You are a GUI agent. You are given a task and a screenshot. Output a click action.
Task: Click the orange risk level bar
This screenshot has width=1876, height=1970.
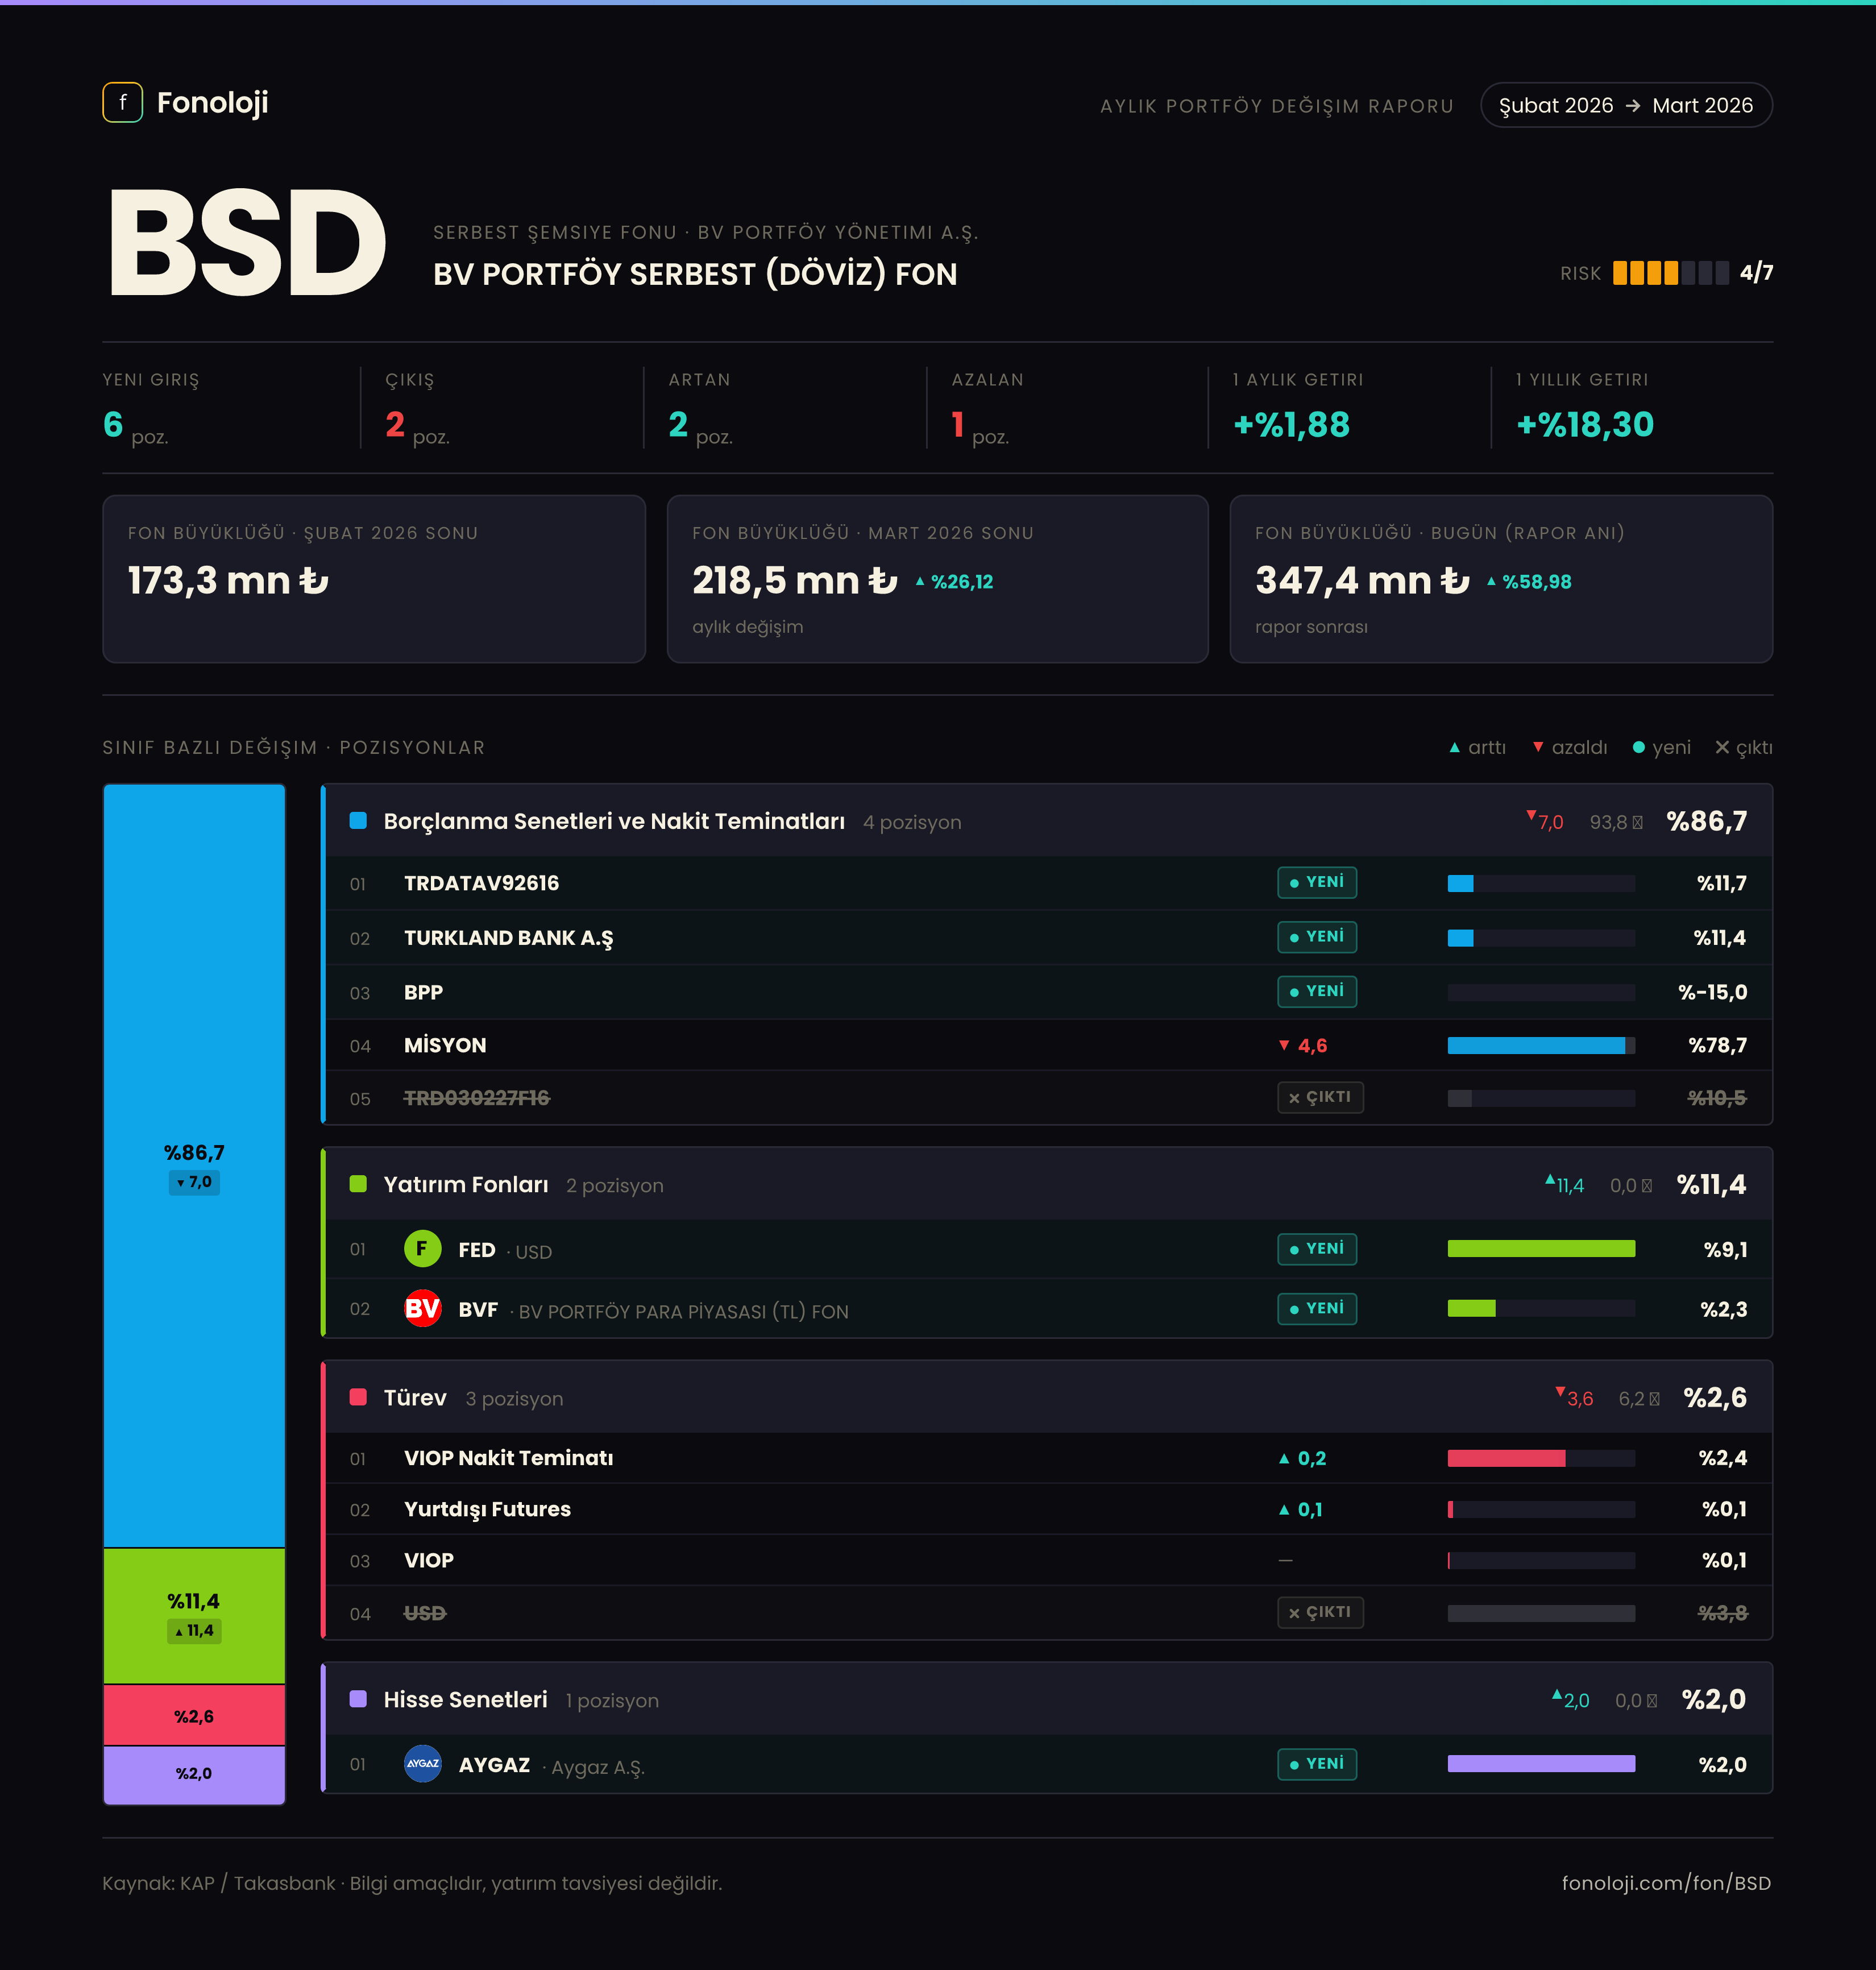(x=1670, y=273)
